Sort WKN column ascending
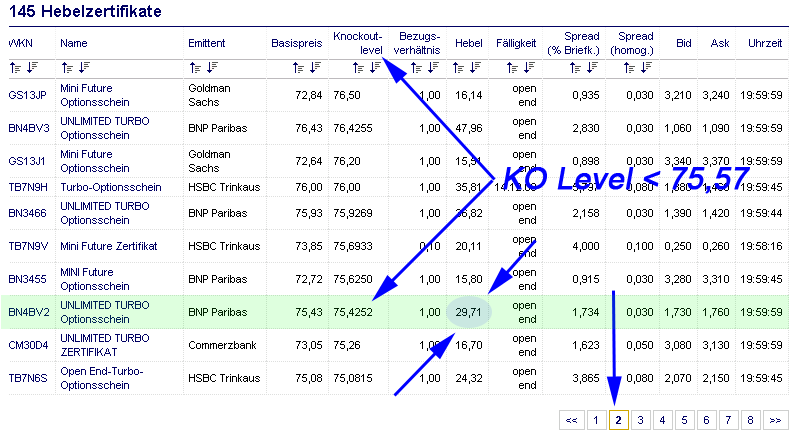The width and height of the screenshot is (794, 440). pos(14,68)
